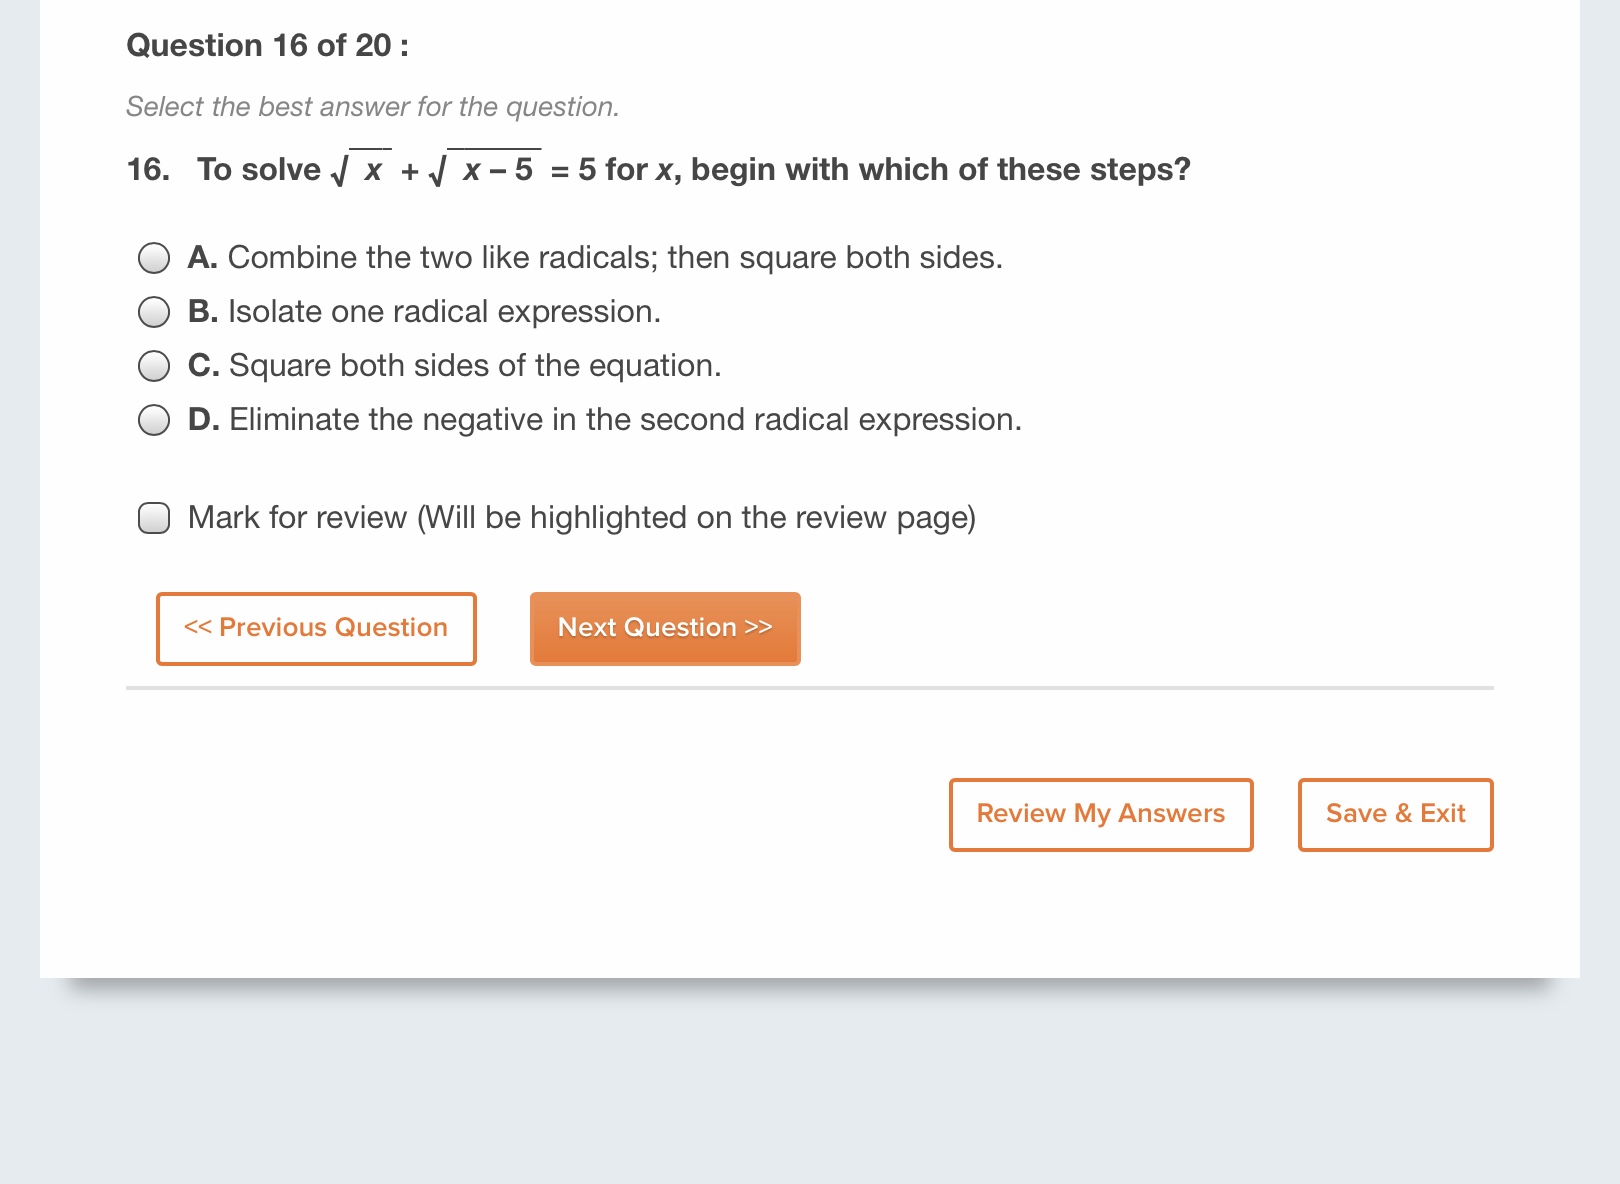1620x1184 pixels.
Task: Advance to question 17 with Next Question
Action: click(x=664, y=628)
